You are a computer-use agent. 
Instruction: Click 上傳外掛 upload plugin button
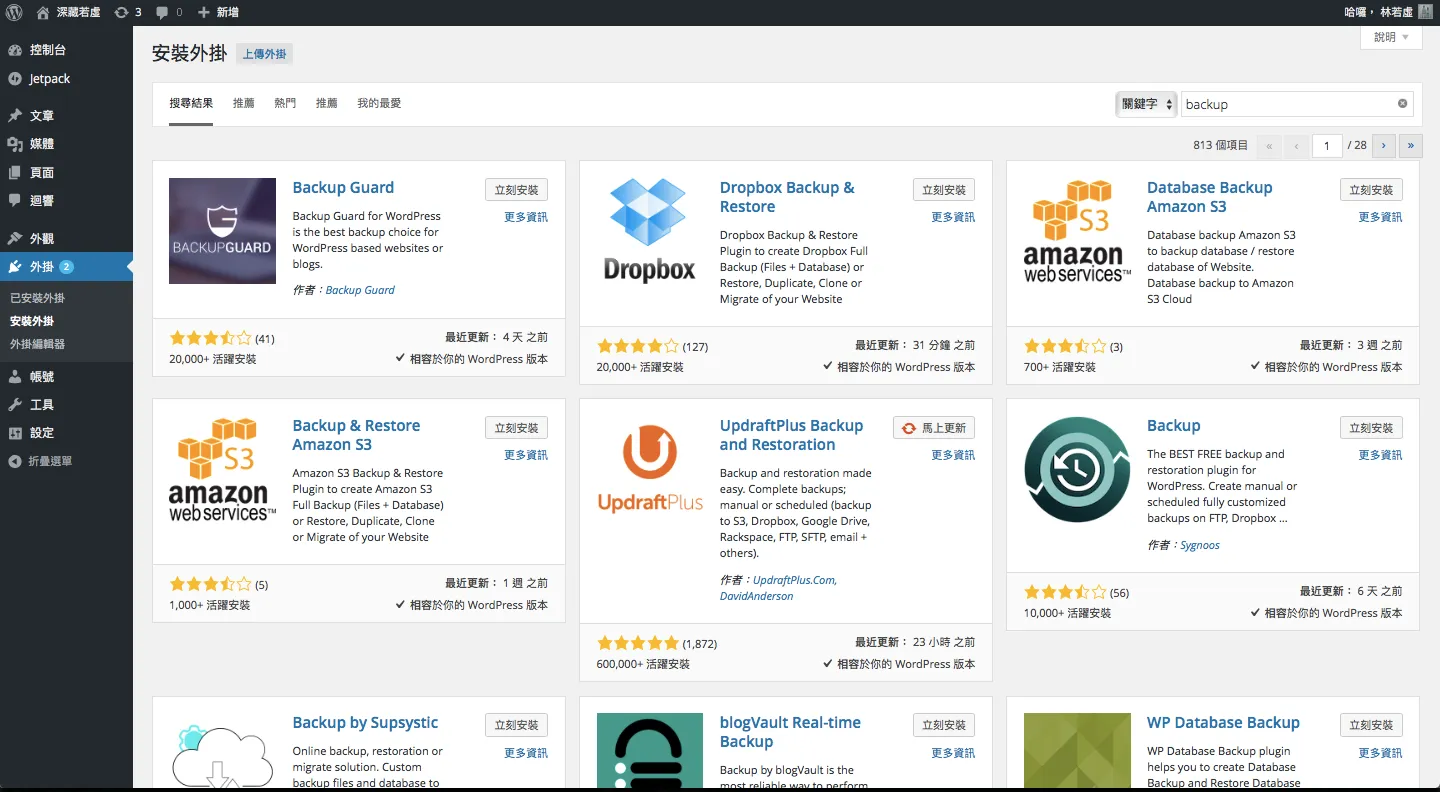(x=264, y=54)
